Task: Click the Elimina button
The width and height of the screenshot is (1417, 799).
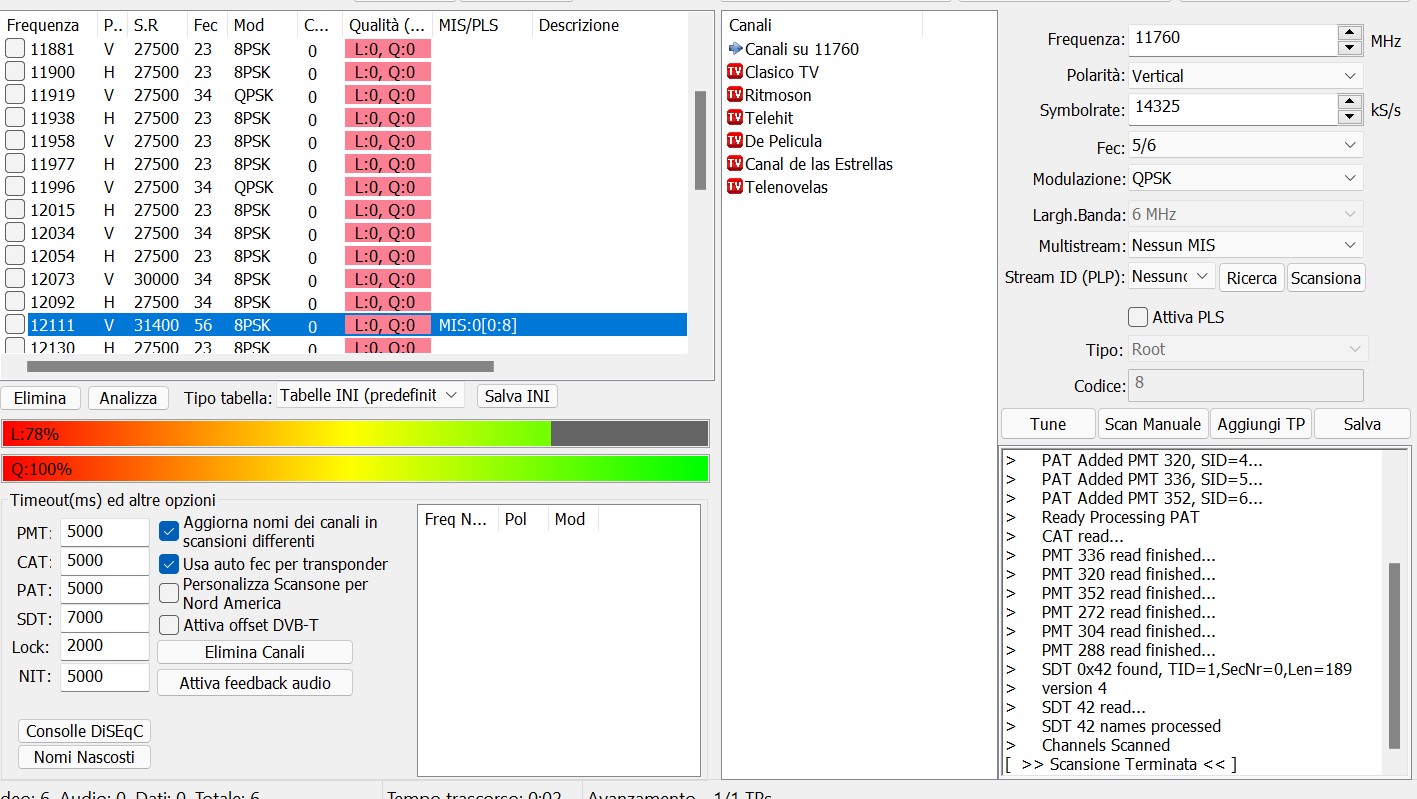Action: pyautogui.click(x=40, y=398)
